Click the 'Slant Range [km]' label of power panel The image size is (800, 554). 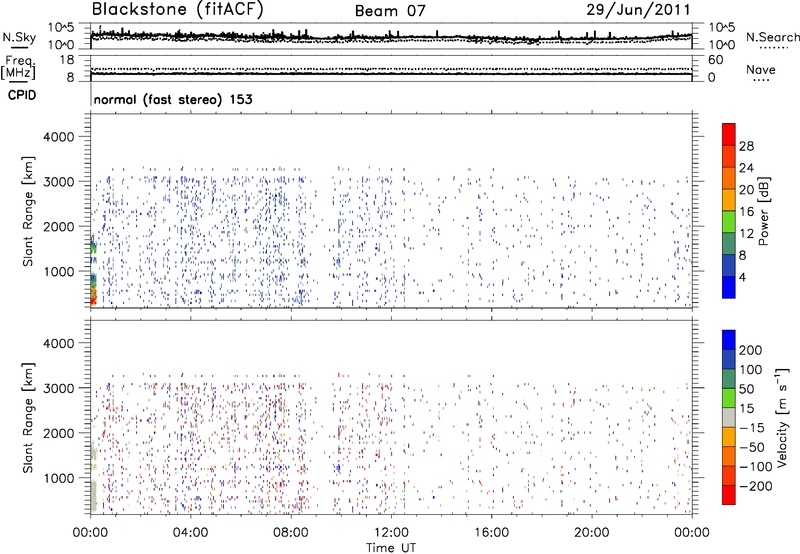tap(28, 211)
